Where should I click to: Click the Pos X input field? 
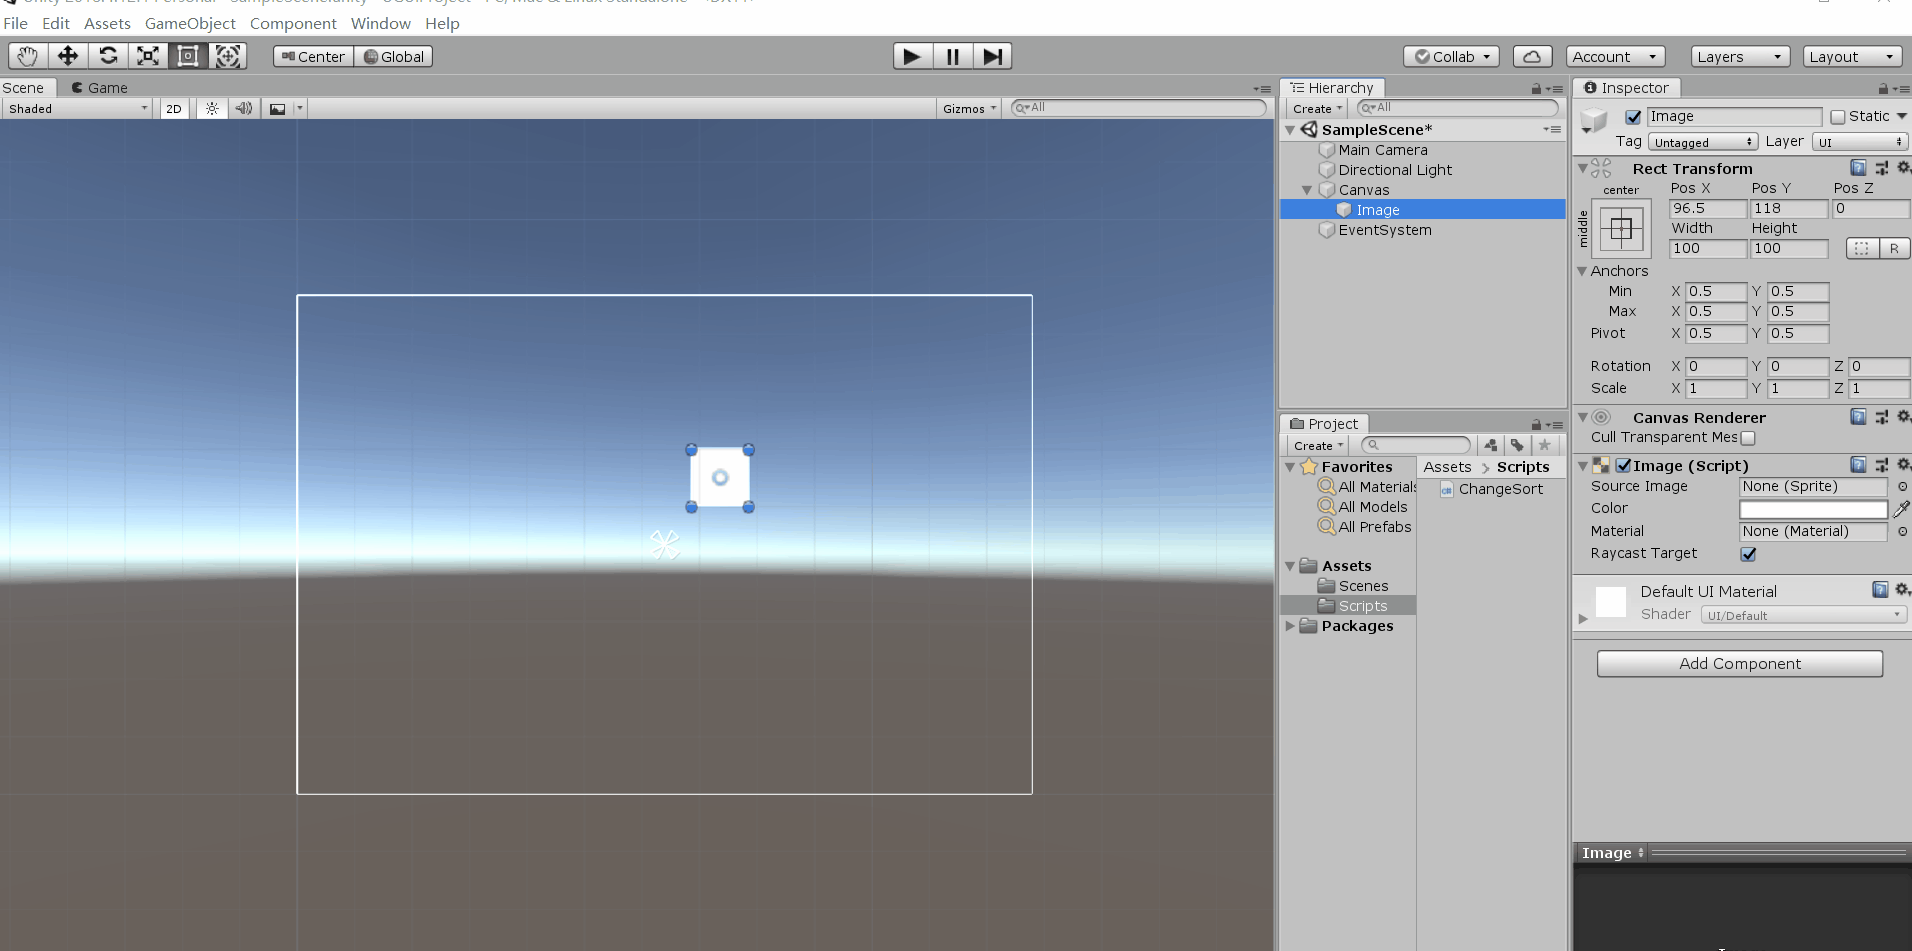pos(1707,209)
